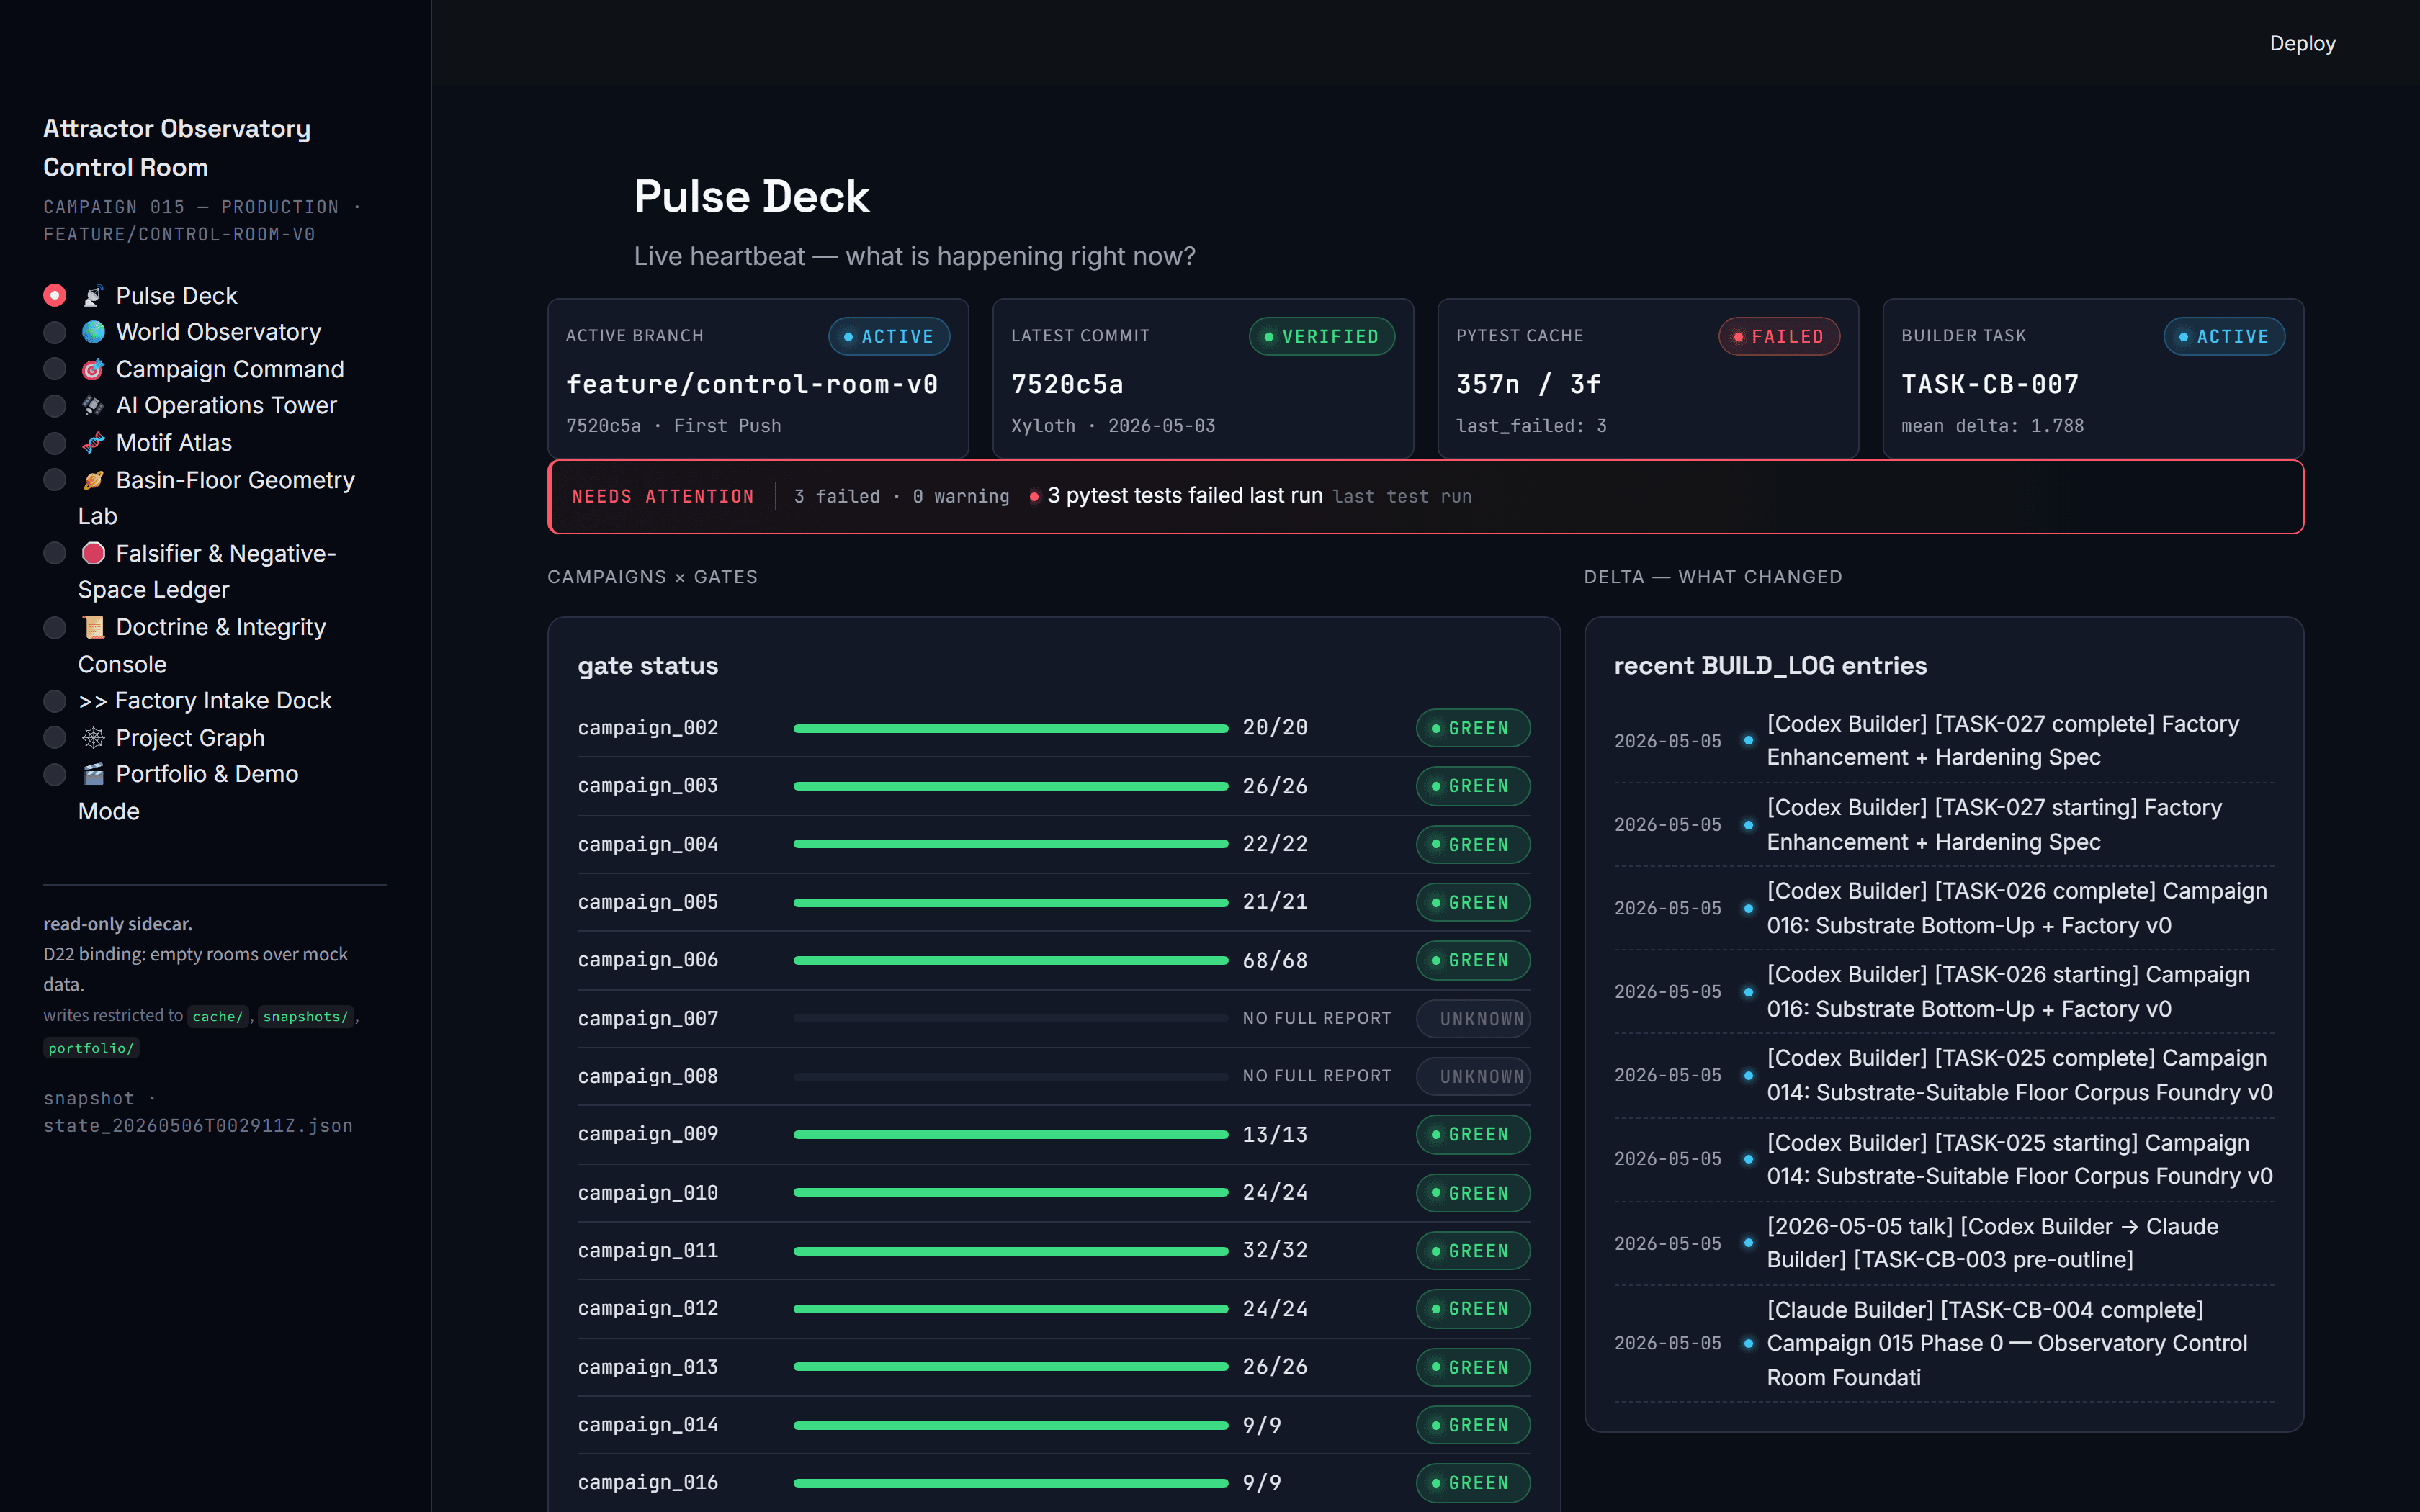Click the FAILED badge on Pytest Cache card
Image resolution: width=2420 pixels, height=1512 pixels.
[1779, 337]
